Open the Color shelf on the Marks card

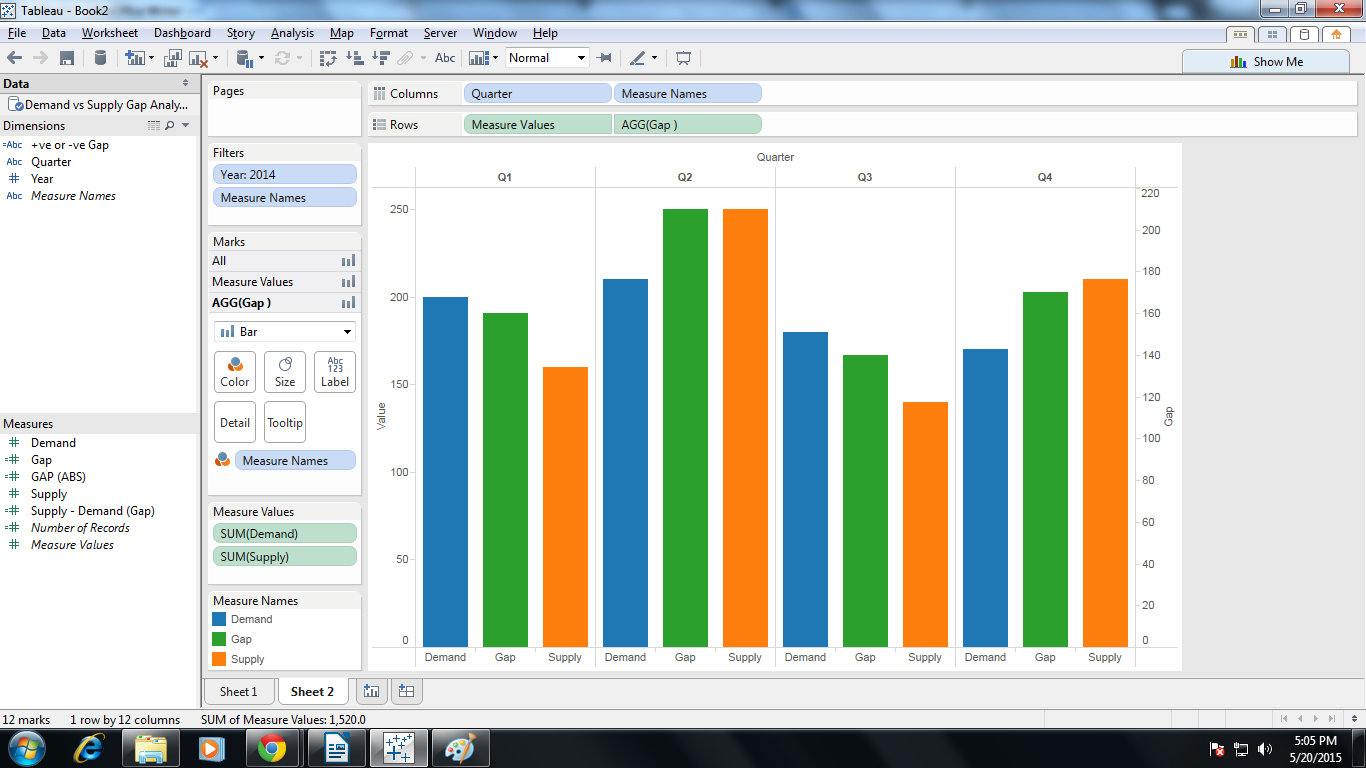234,371
